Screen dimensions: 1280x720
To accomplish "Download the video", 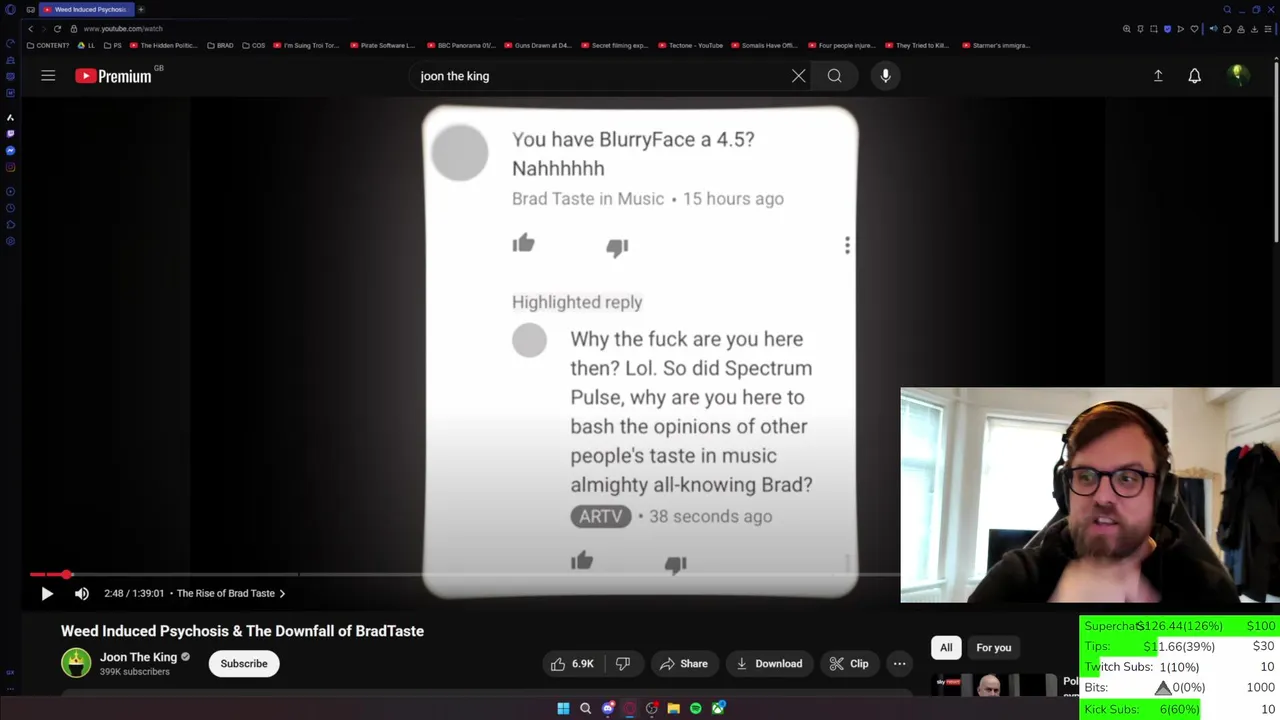I will (770, 664).
